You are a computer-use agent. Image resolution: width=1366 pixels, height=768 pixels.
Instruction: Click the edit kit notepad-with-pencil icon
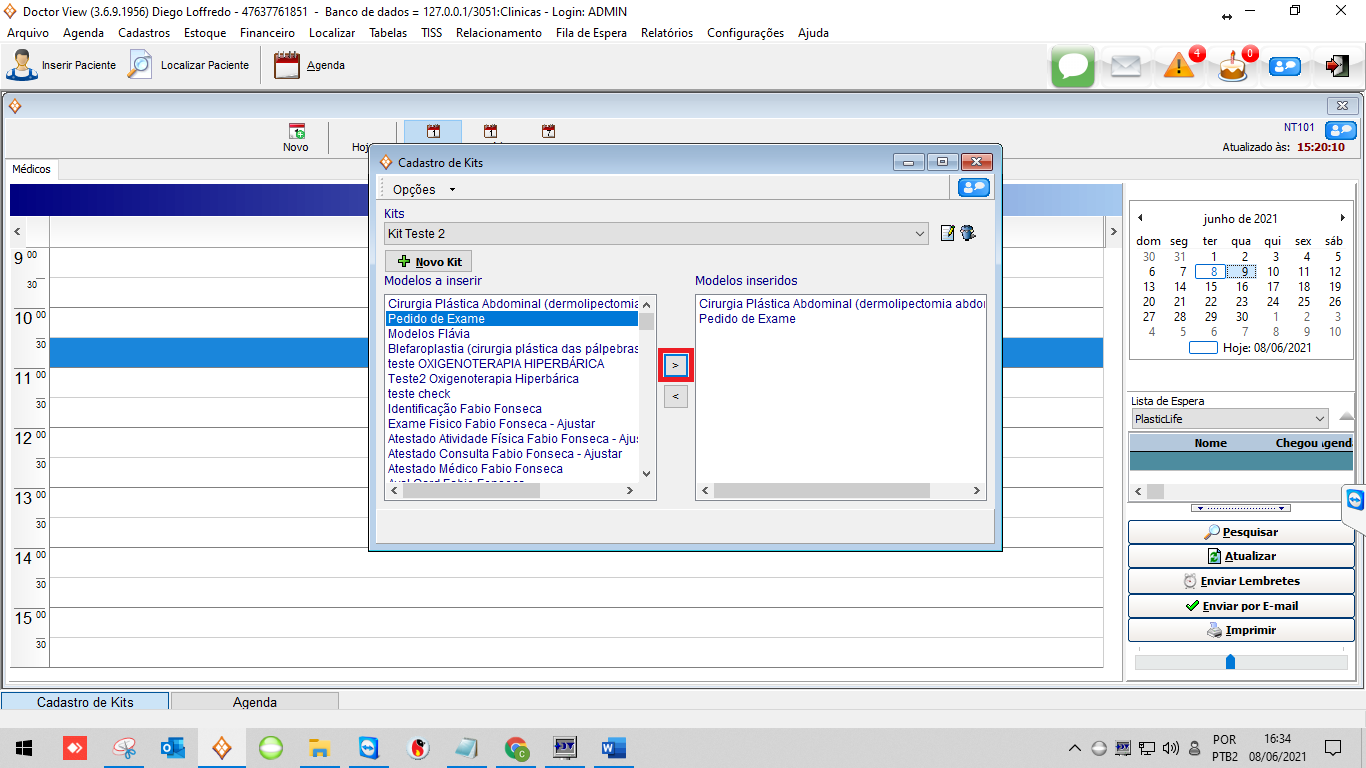coord(947,233)
